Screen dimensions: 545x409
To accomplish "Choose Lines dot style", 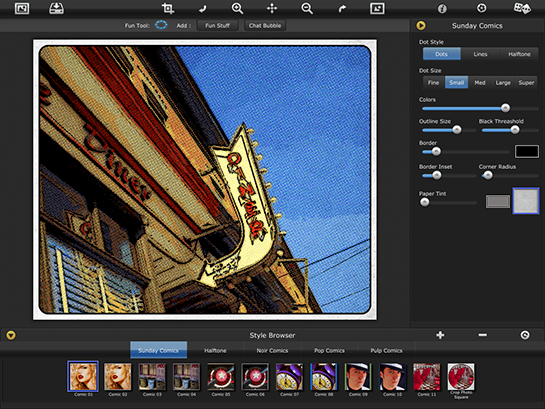I will click(x=480, y=54).
